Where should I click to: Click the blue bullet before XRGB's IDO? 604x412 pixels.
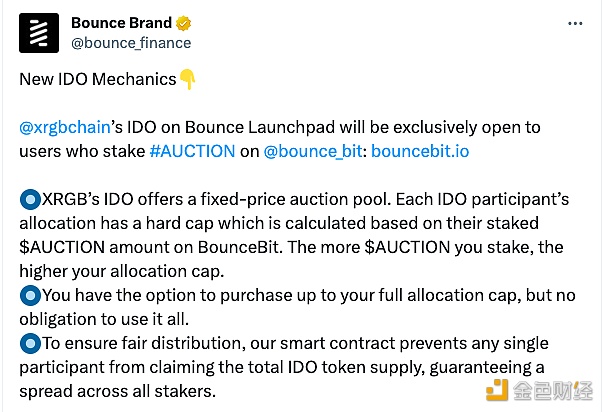point(30,199)
